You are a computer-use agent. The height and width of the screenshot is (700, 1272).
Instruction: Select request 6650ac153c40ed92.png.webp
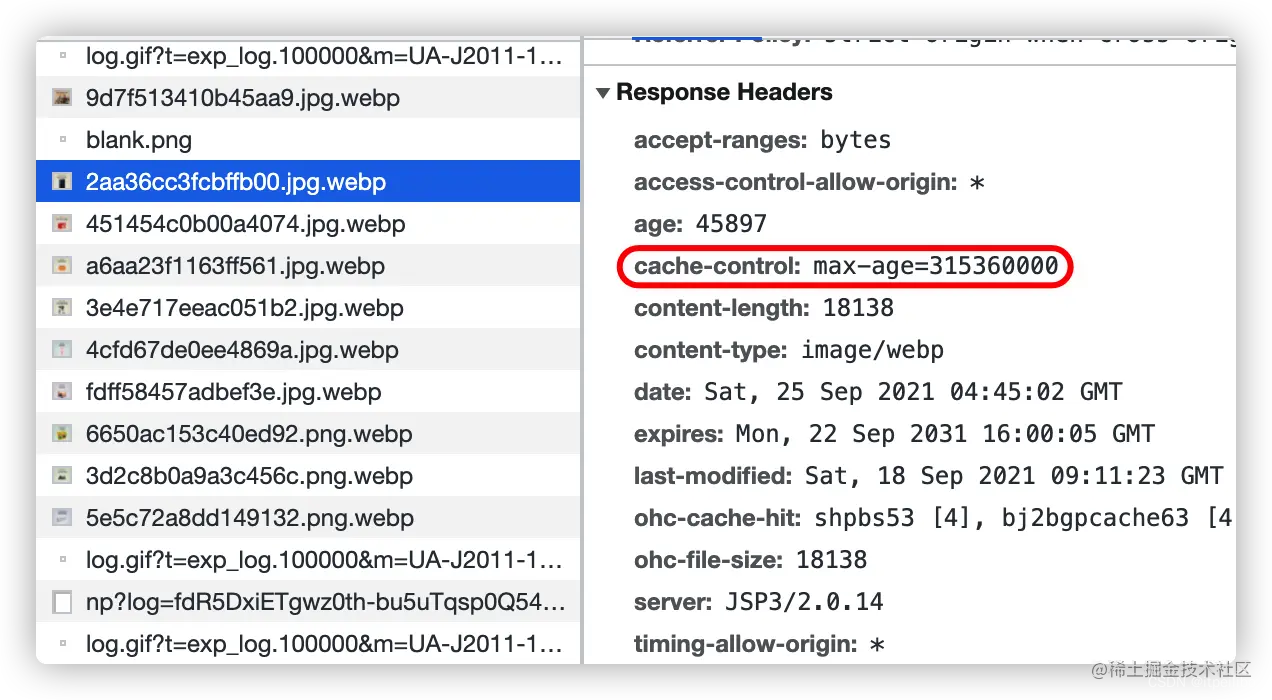pos(308,434)
